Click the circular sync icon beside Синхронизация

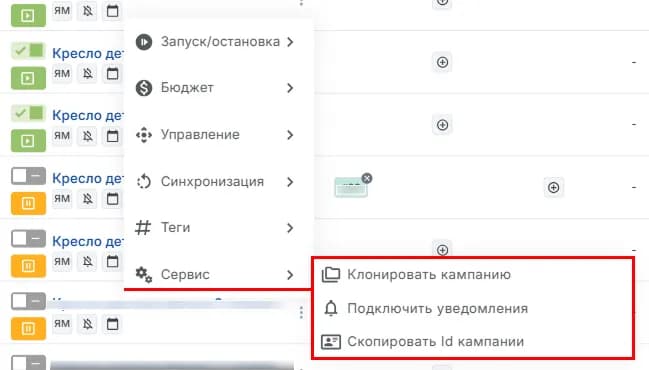(144, 181)
